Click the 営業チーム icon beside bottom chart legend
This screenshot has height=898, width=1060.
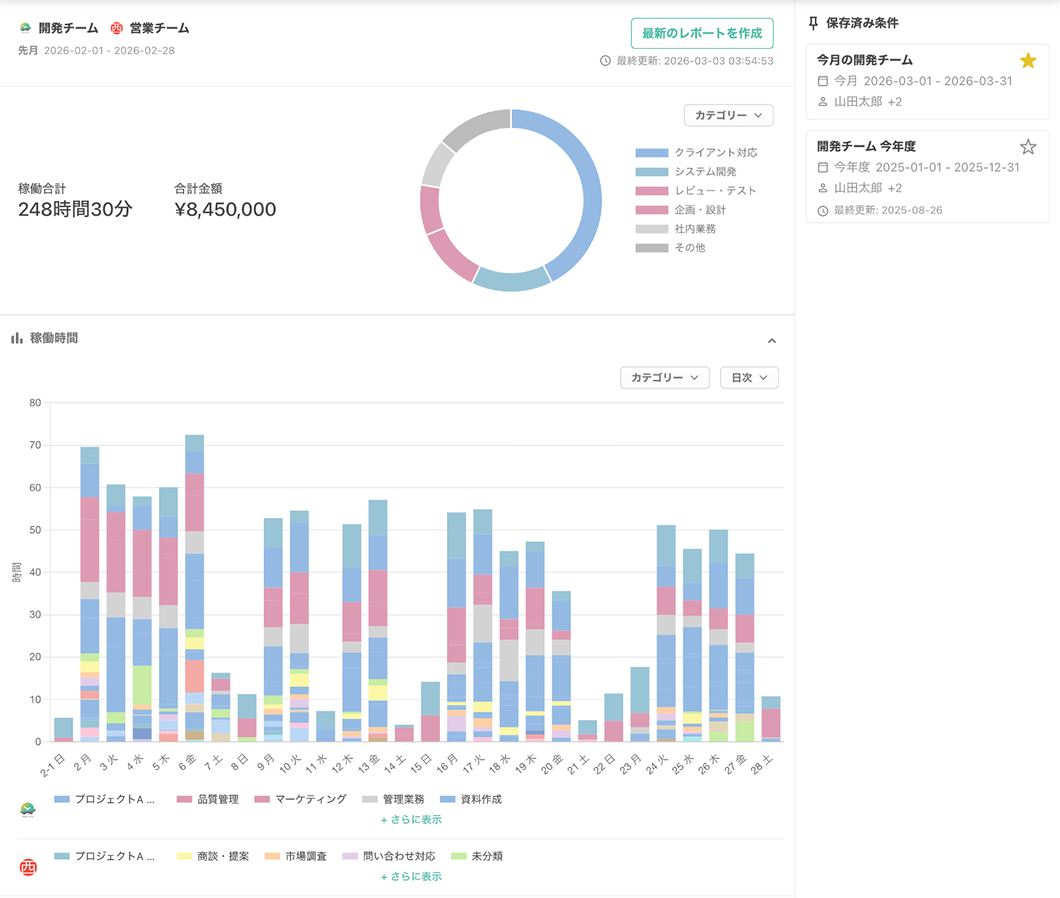tap(28, 867)
